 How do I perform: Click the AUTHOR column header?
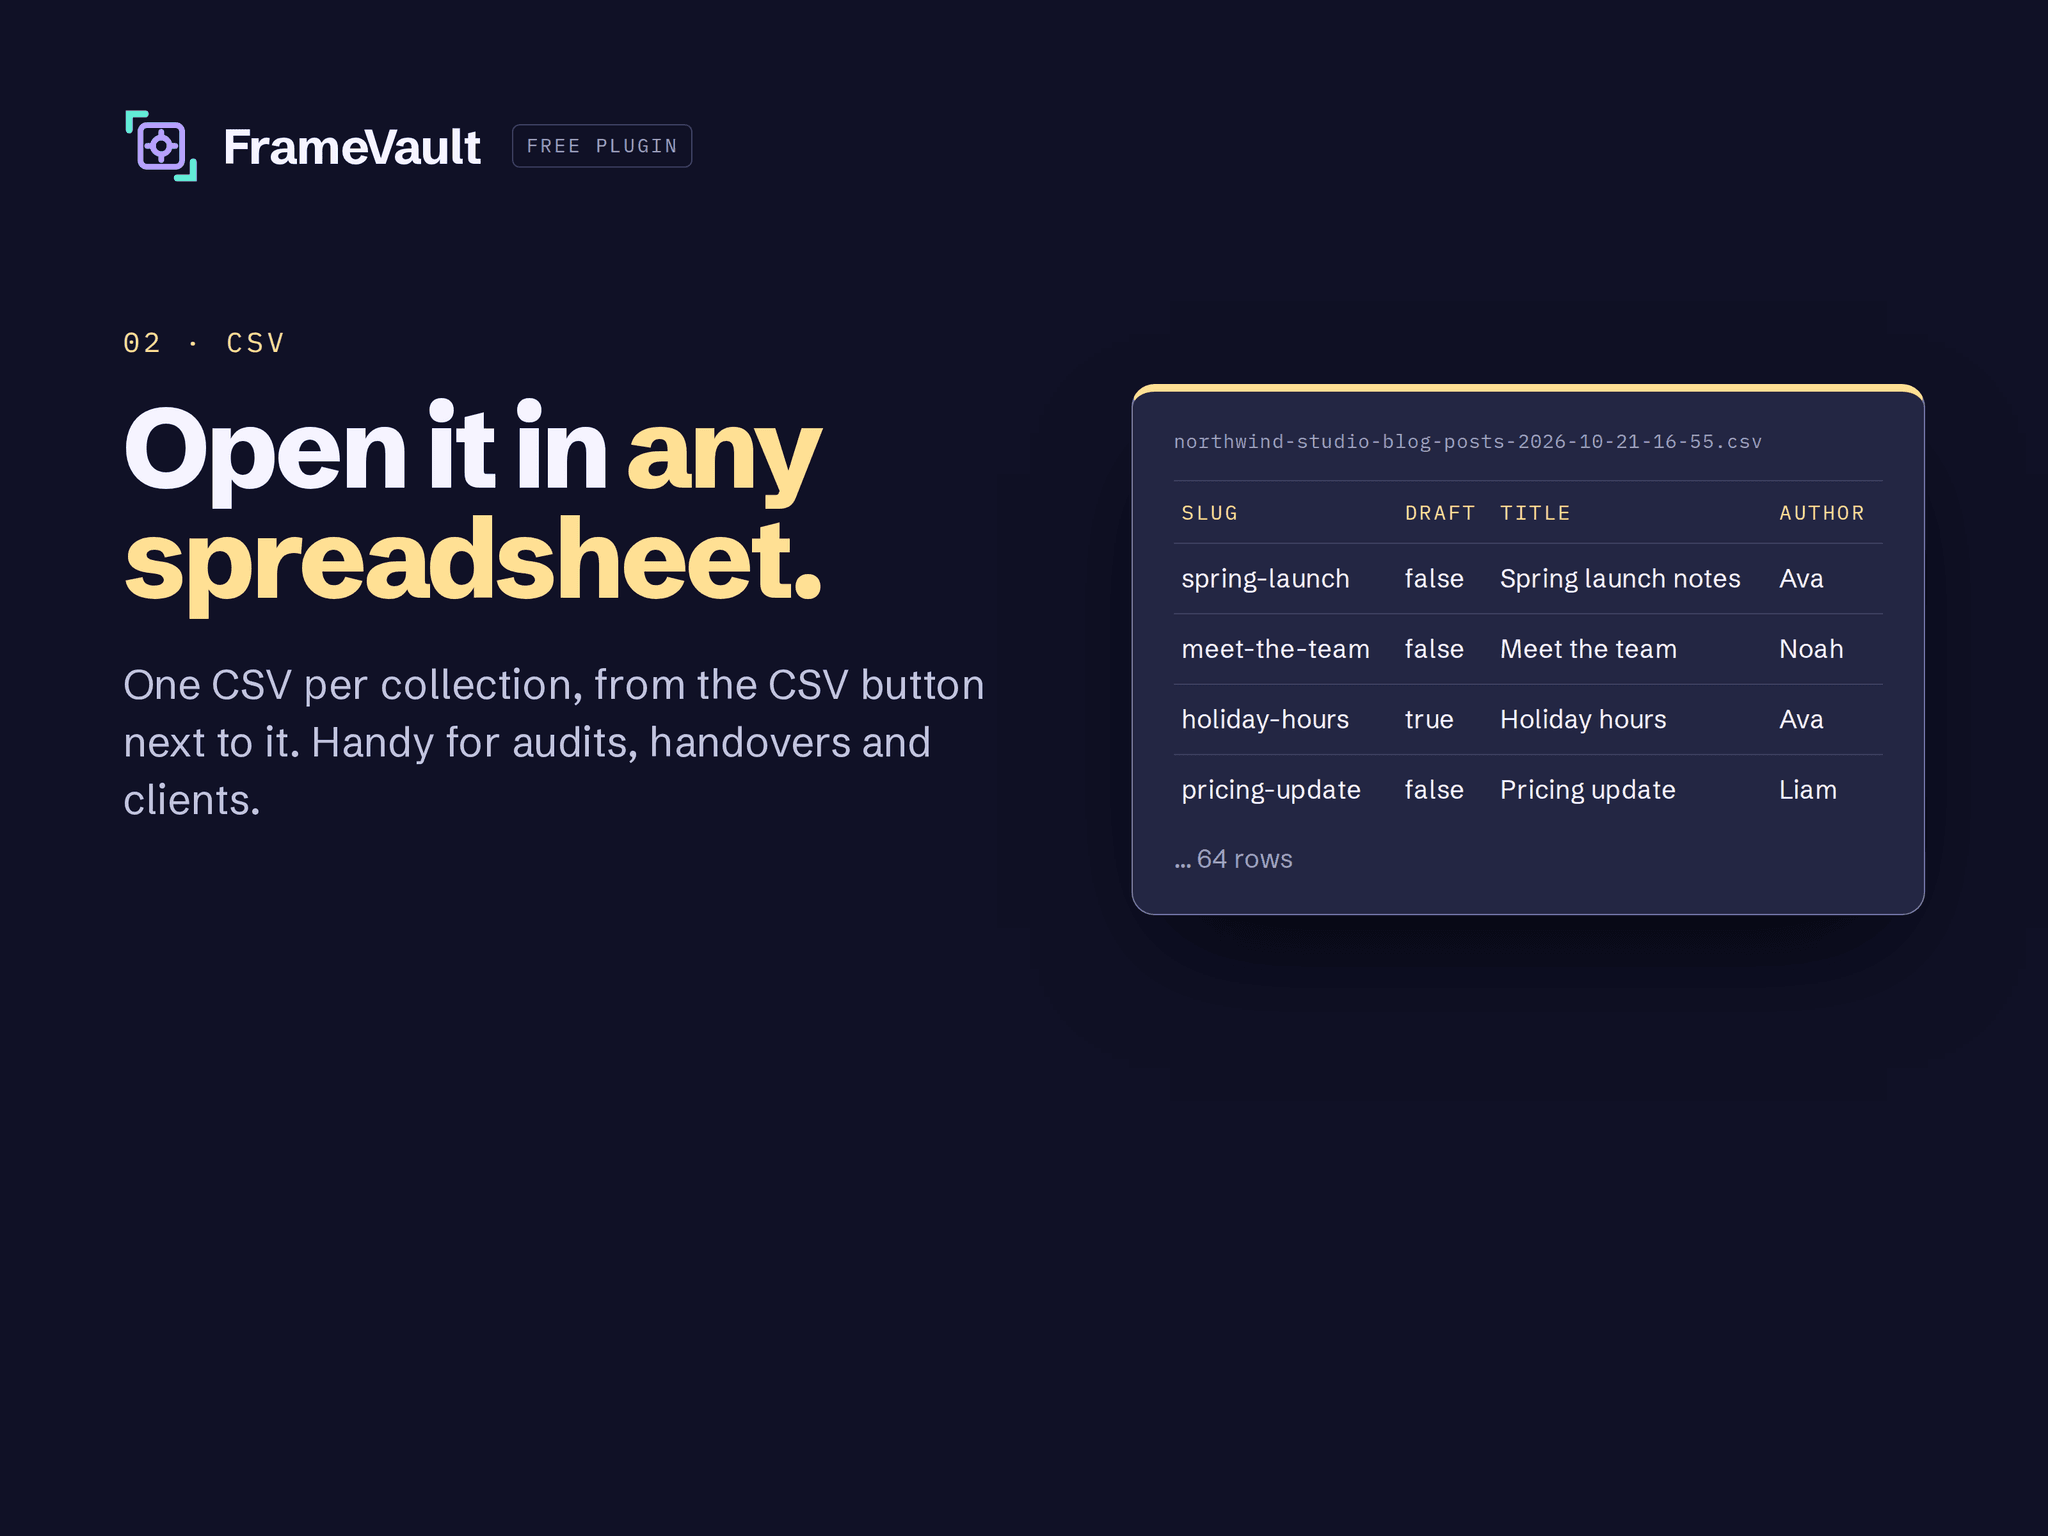click(1822, 513)
